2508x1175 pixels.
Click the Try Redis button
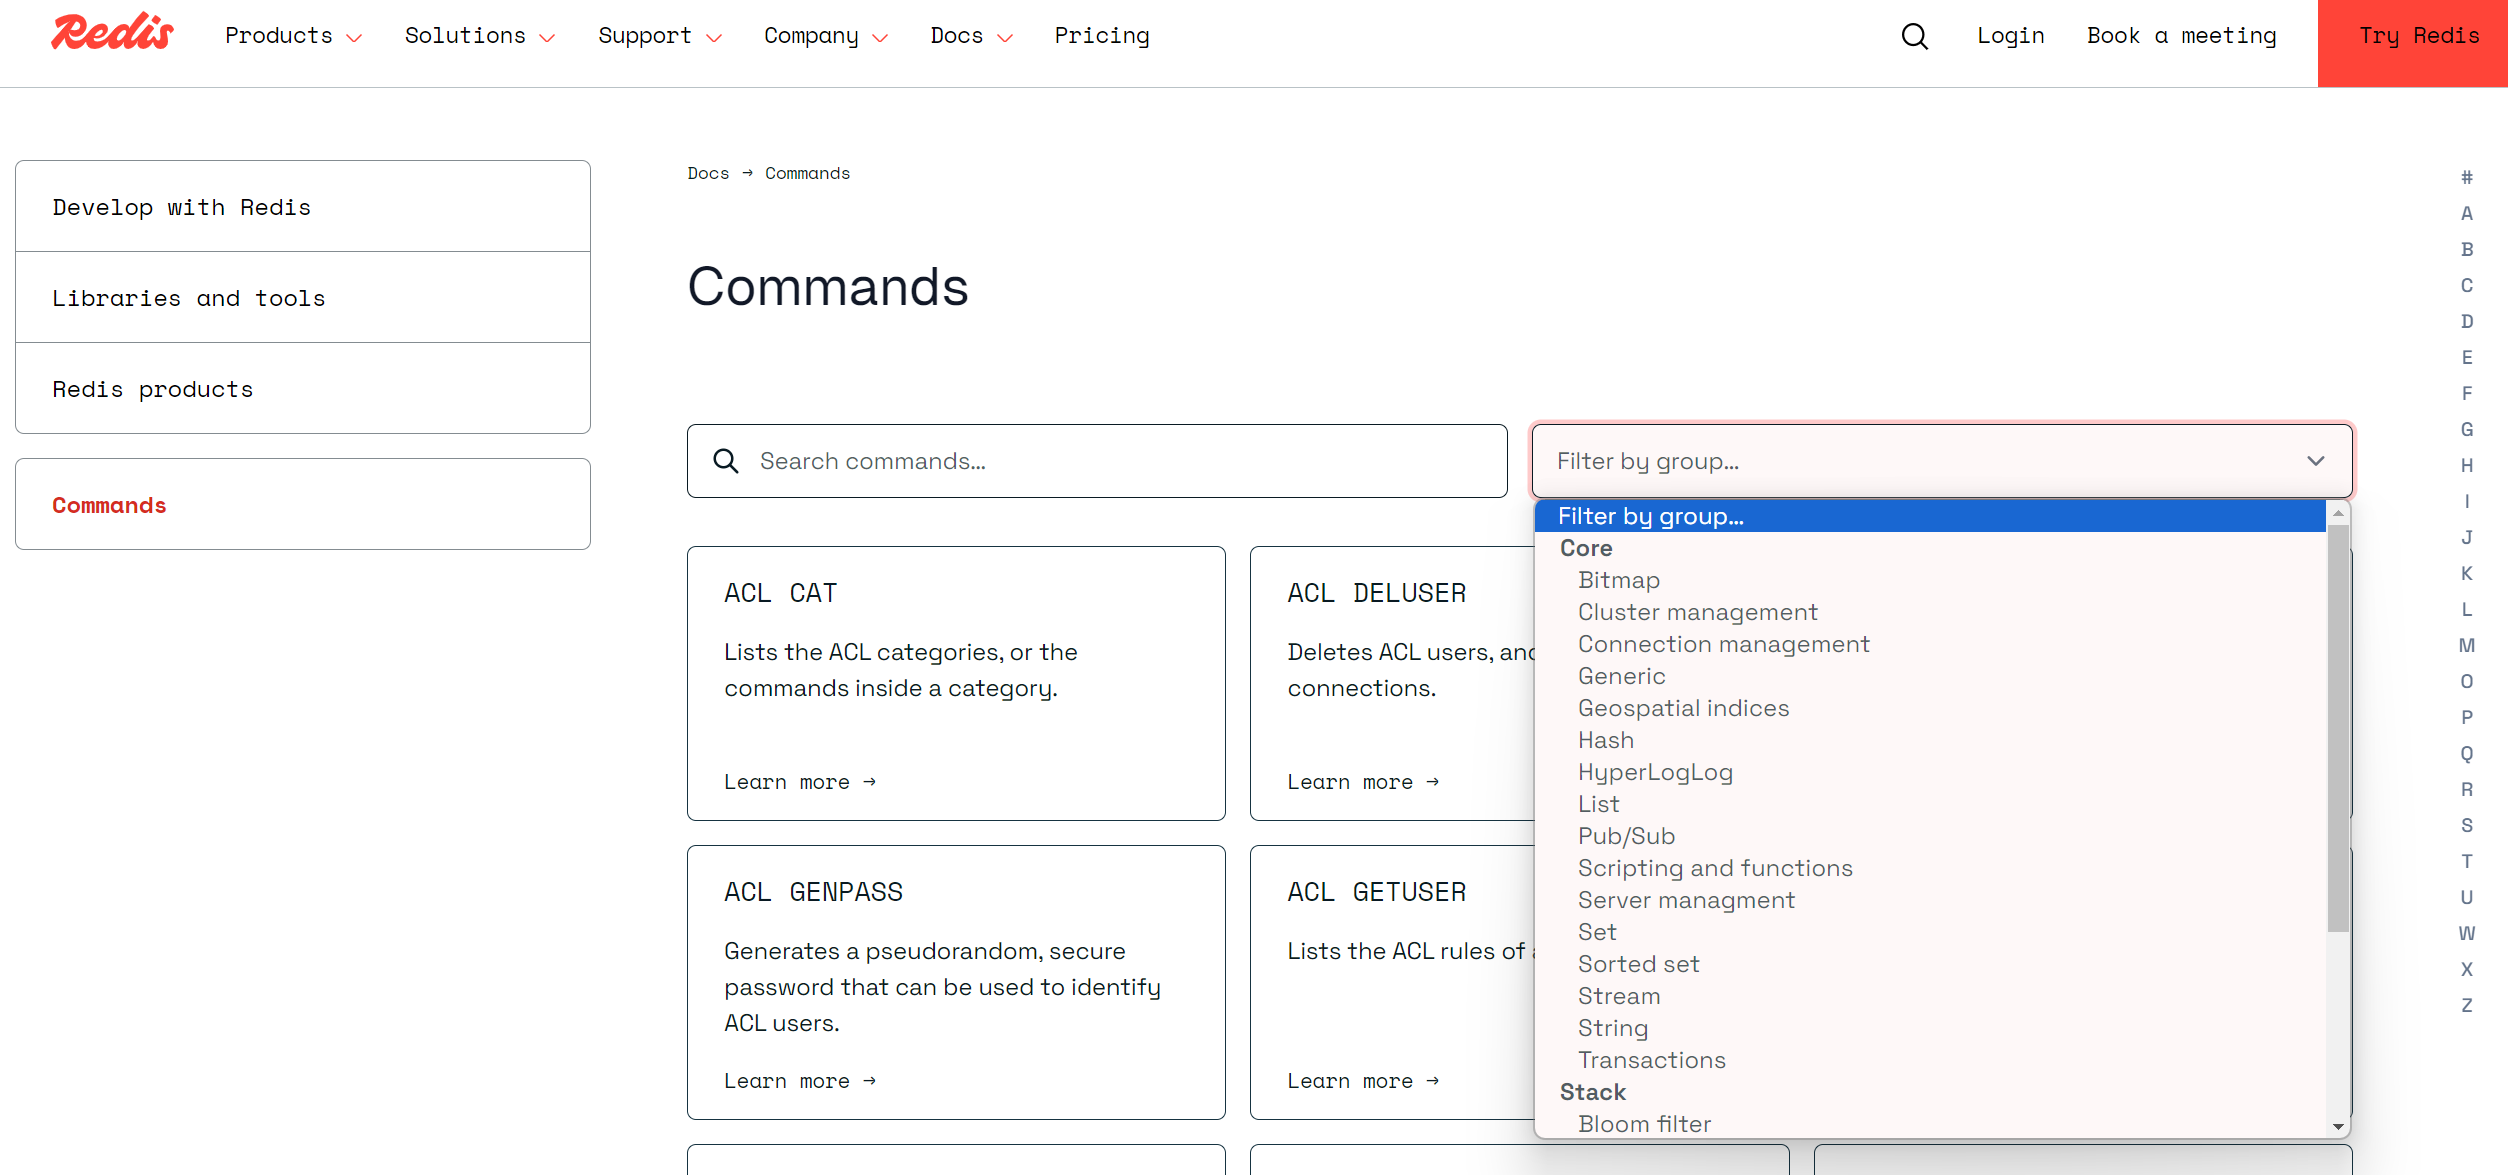2419,35
